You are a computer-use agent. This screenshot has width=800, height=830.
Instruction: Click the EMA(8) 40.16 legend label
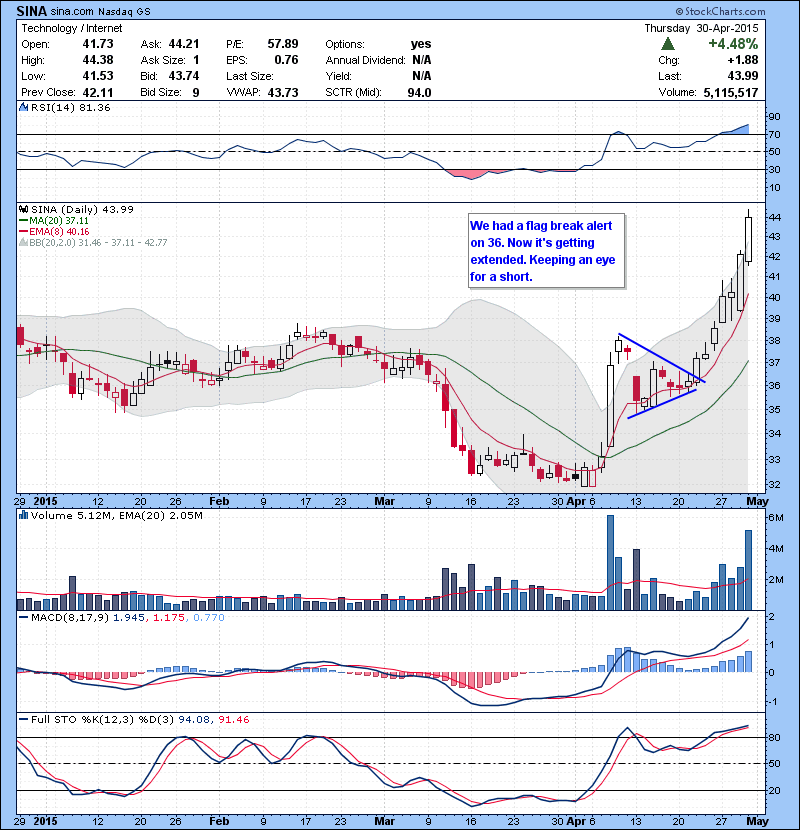pos(59,232)
